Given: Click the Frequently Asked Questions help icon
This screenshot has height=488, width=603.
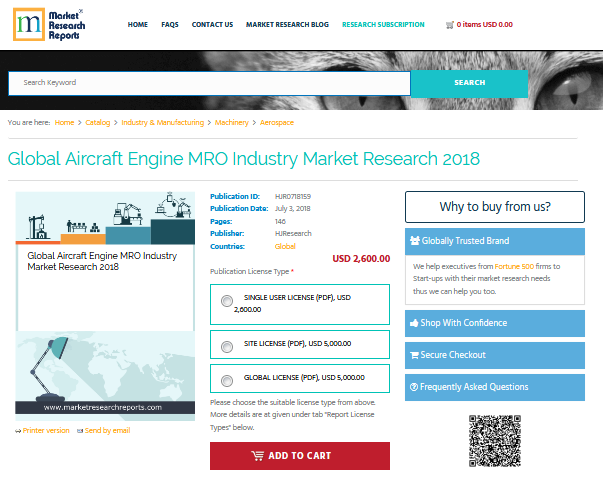Looking at the screenshot, I should [414, 387].
